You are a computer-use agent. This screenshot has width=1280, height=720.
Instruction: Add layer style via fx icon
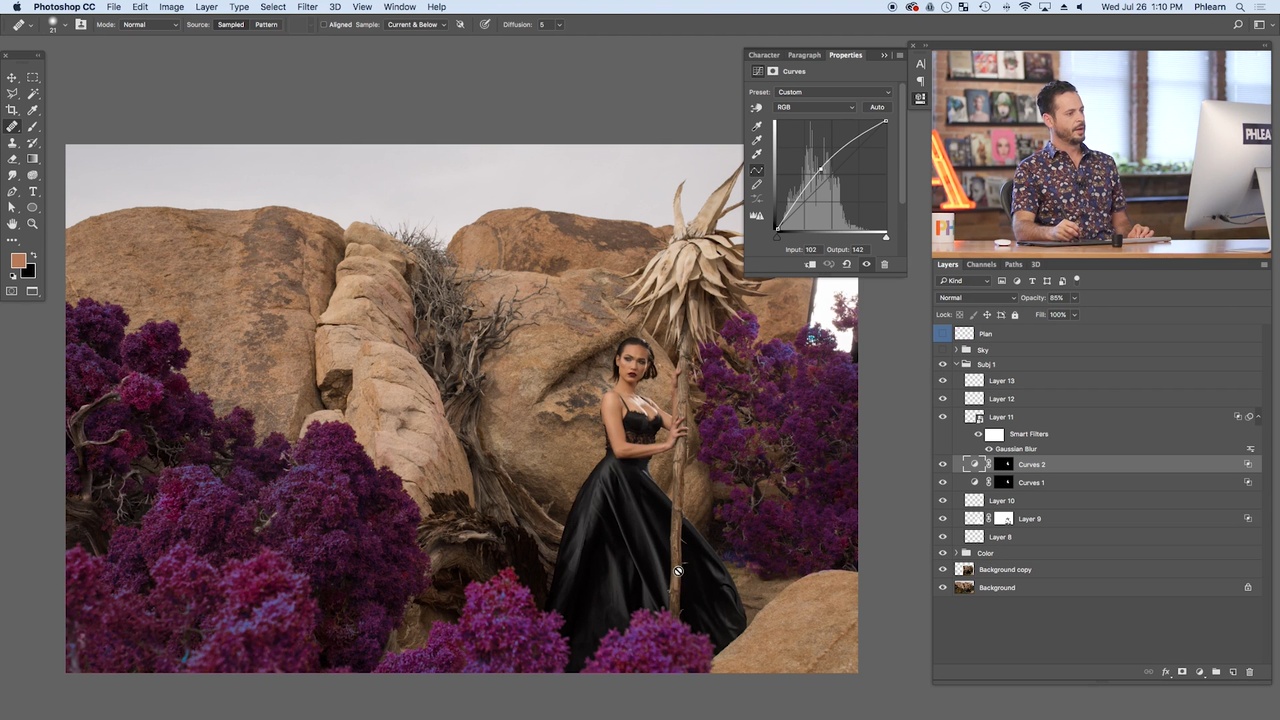point(1166,672)
